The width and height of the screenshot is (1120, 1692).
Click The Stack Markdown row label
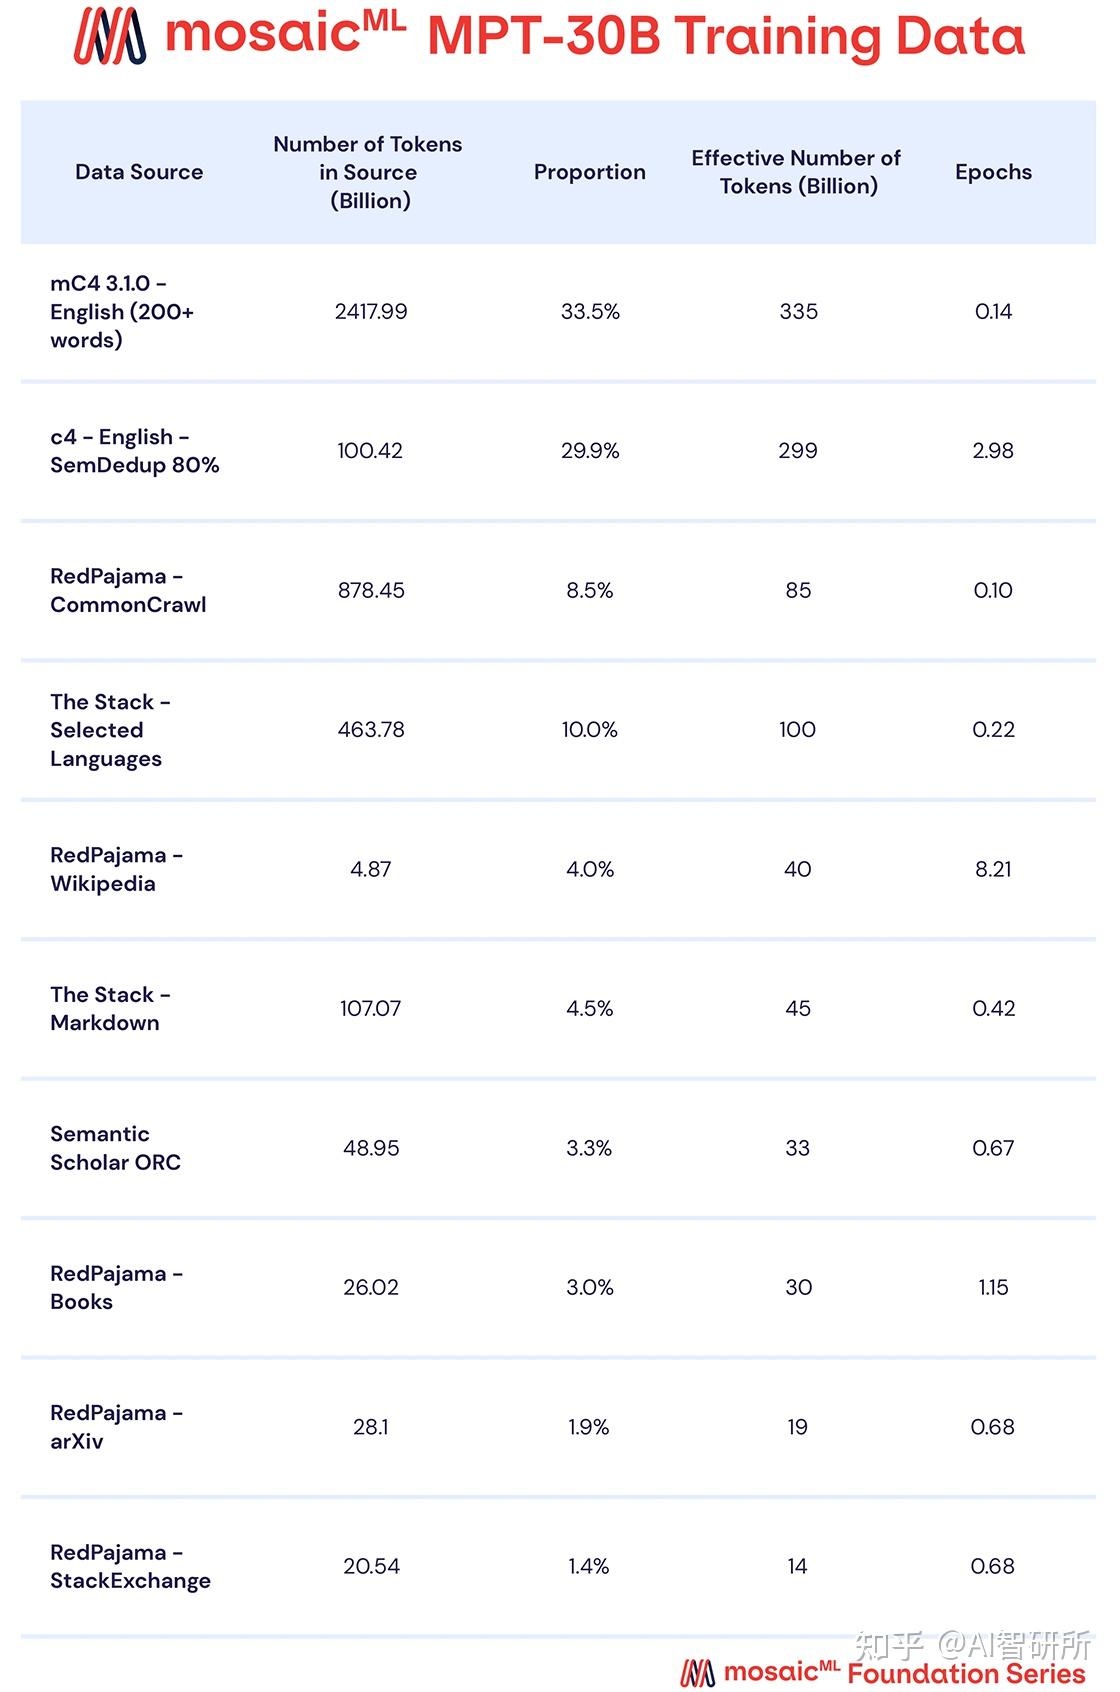click(x=110, y=1008)
